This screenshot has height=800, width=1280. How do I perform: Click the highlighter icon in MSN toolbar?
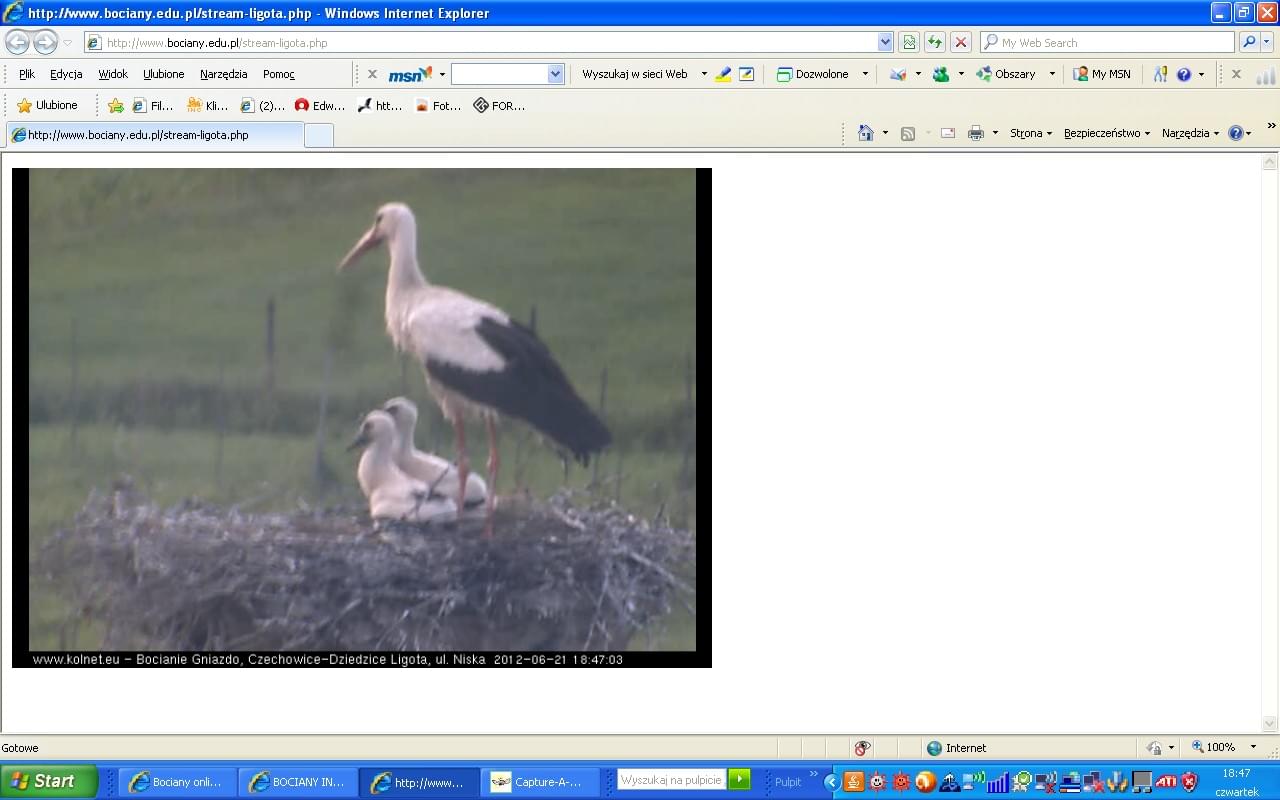tap(723, 74)
